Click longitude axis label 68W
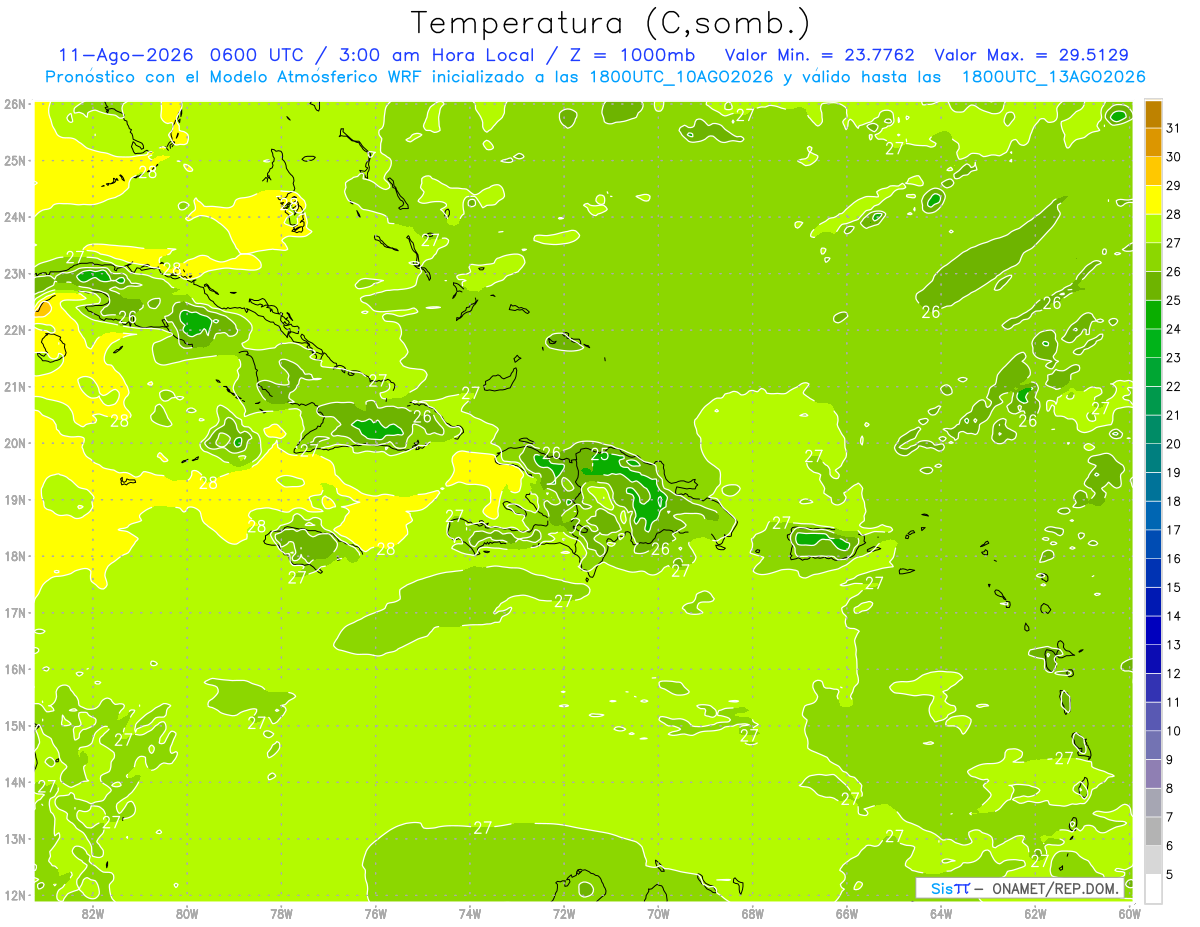Image resolution: width=1200 pixels, height=927 pixels. click(753, 914)
